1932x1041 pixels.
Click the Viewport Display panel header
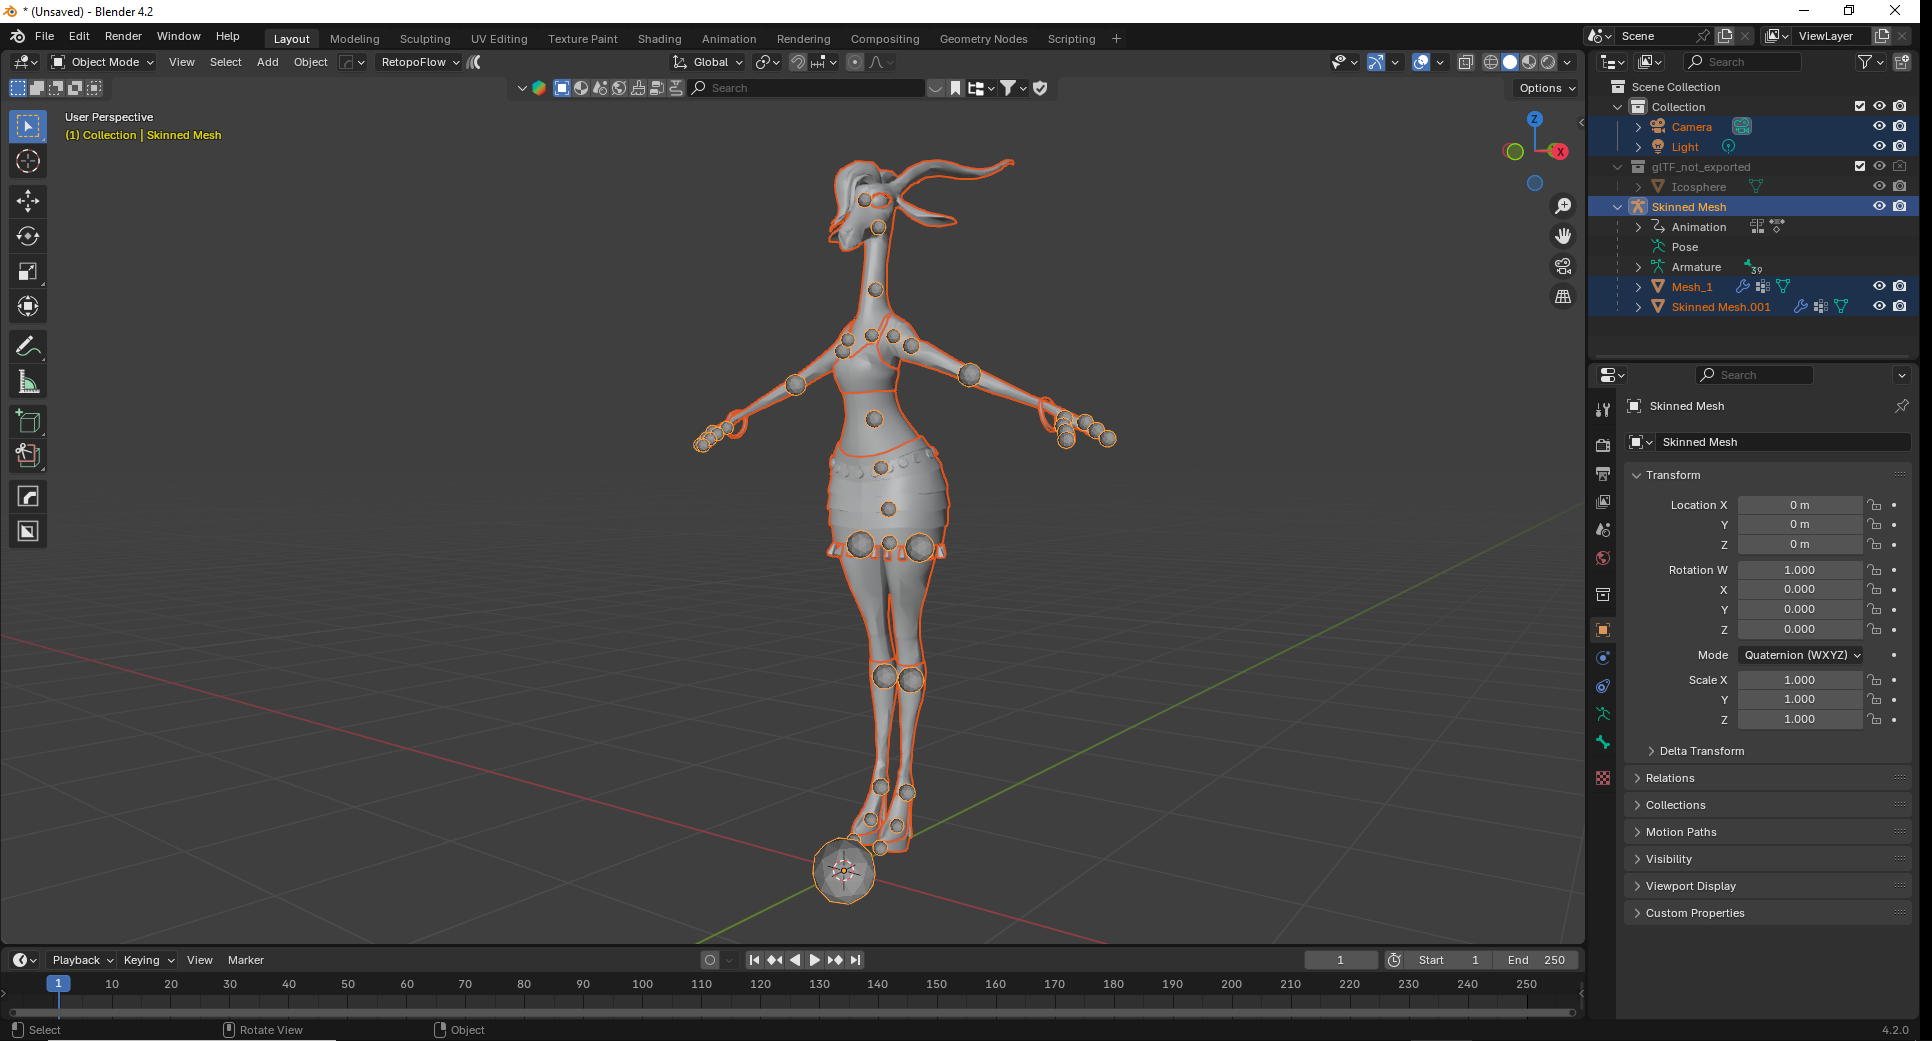pos(1769,886)
